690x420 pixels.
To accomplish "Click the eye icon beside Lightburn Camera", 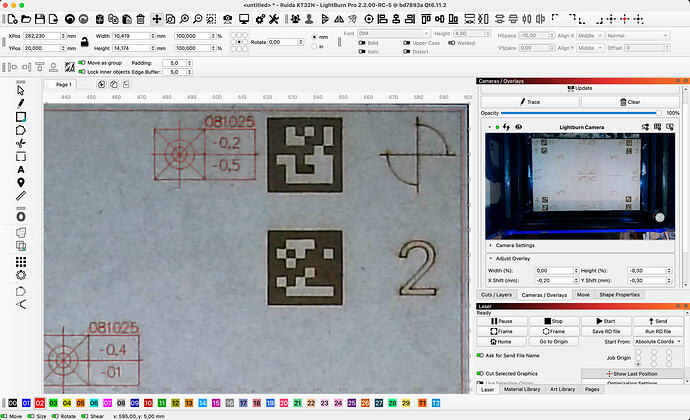I will (x=518, y=127).
